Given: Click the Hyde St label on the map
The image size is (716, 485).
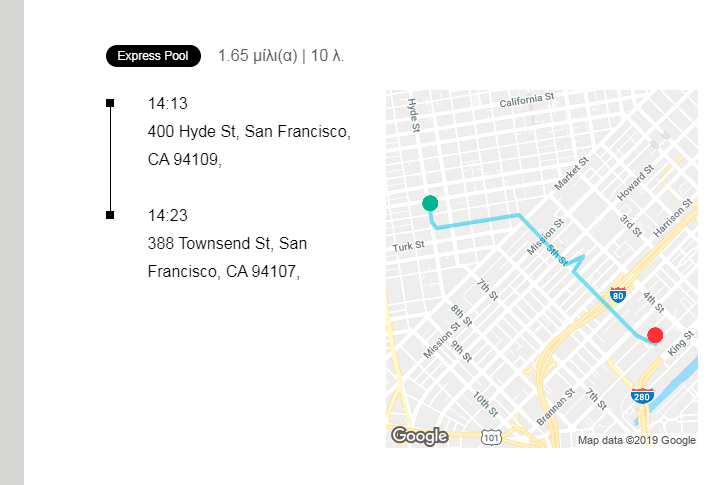Looking at the screenshot, I should click(x=413, y=113).
